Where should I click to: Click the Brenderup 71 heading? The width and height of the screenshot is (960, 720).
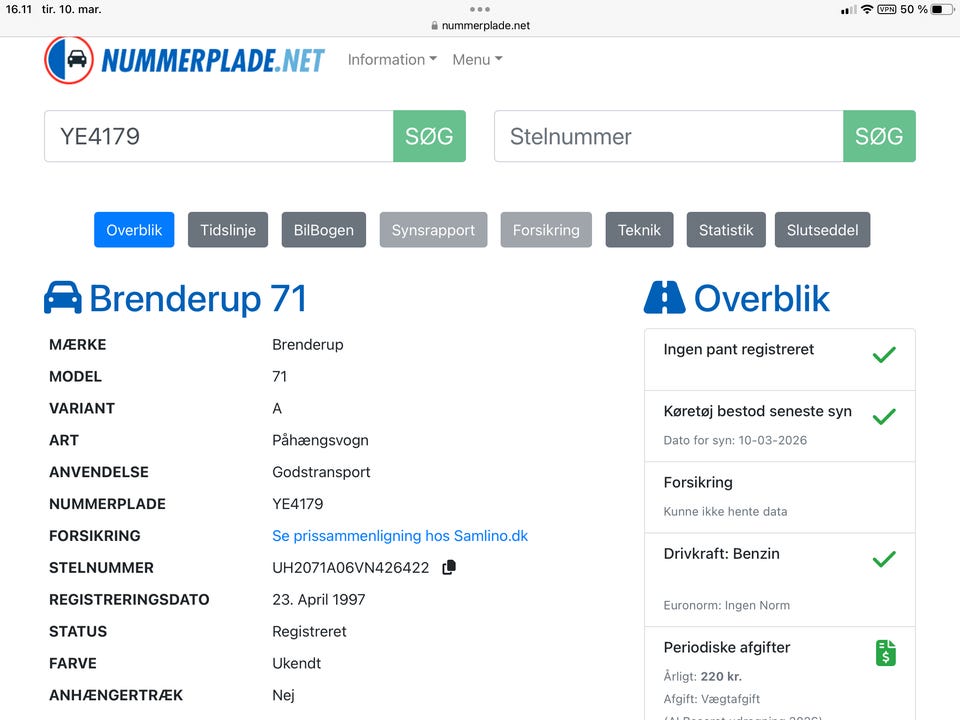coord(198,298)
